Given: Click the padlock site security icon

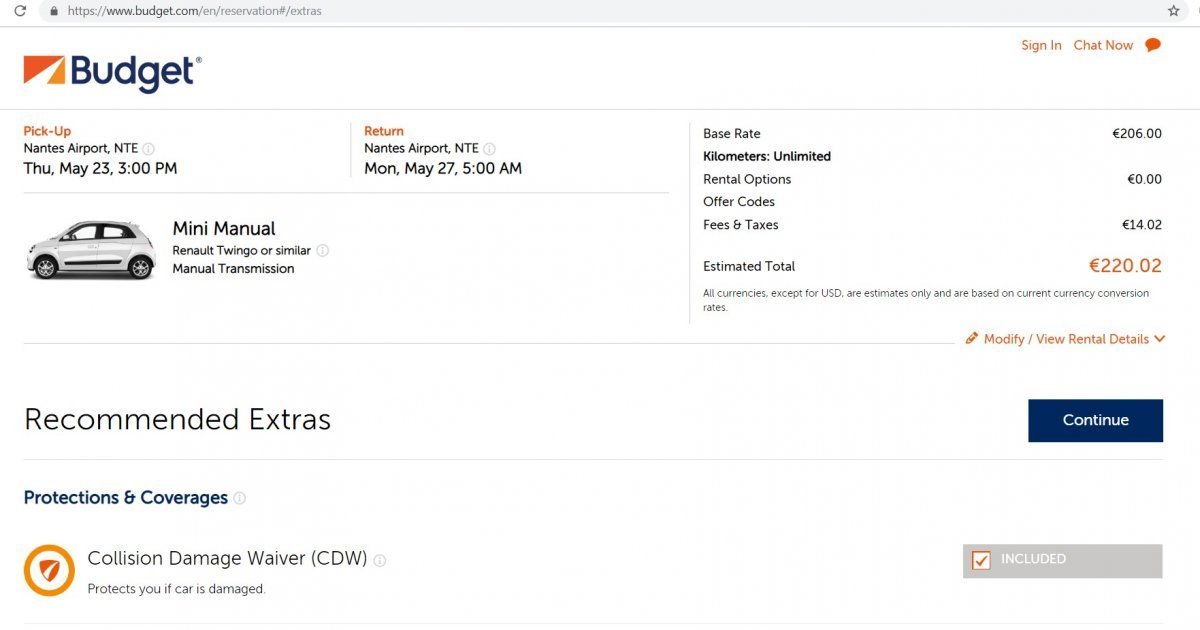Looking at the screenshot, I should click(54, 11).
